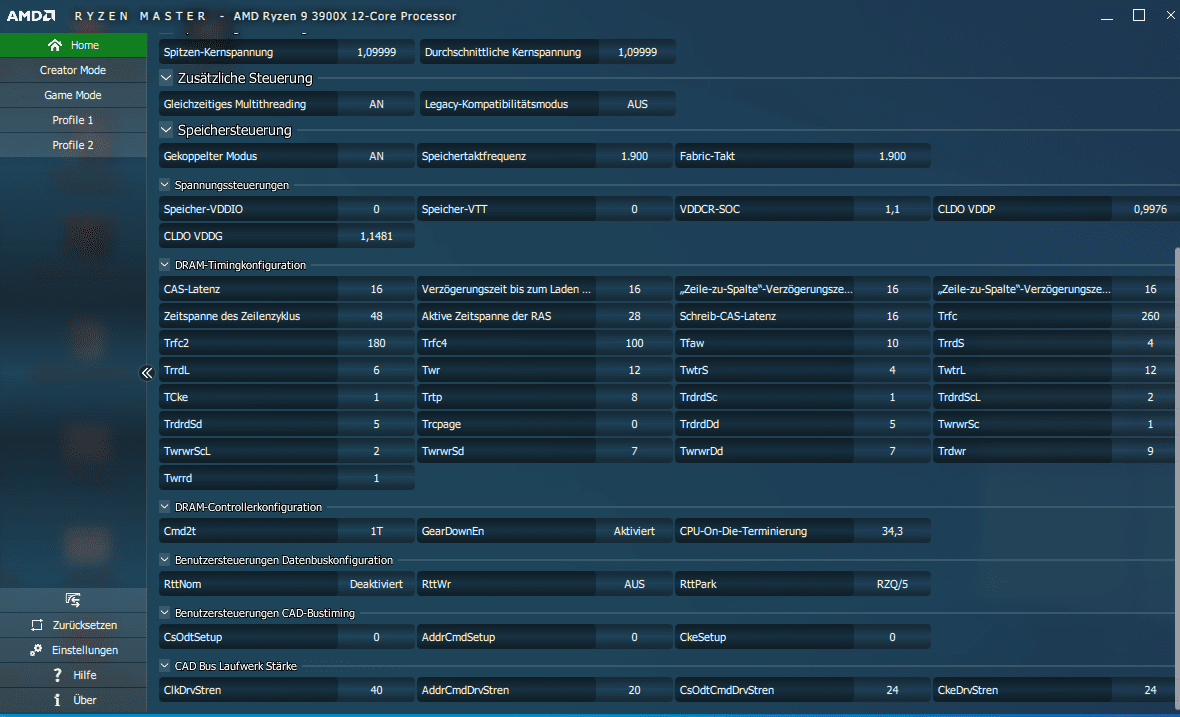The height and width of the screenshot is (717, 1180).
Task: Click Fabric-Takt value 1.900
Action: (893, 156)
